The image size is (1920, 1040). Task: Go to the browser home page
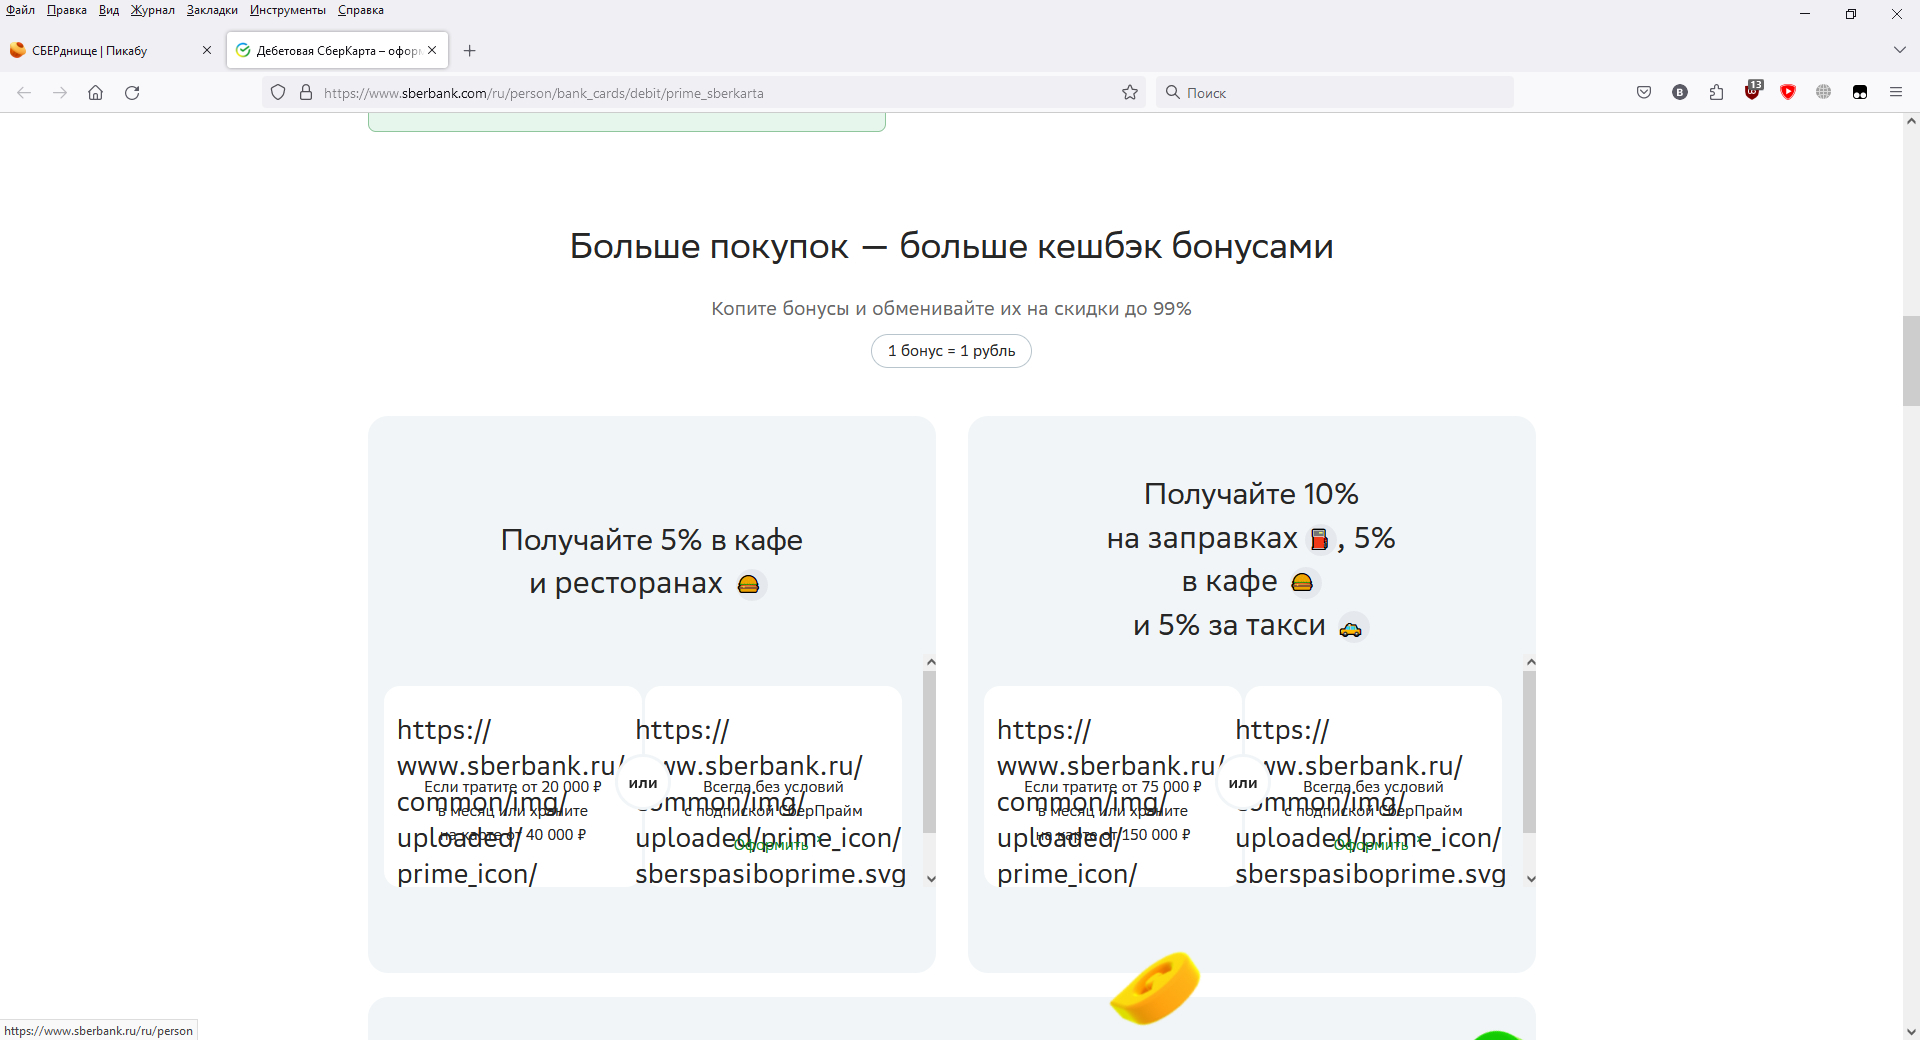tap(96, 93)
